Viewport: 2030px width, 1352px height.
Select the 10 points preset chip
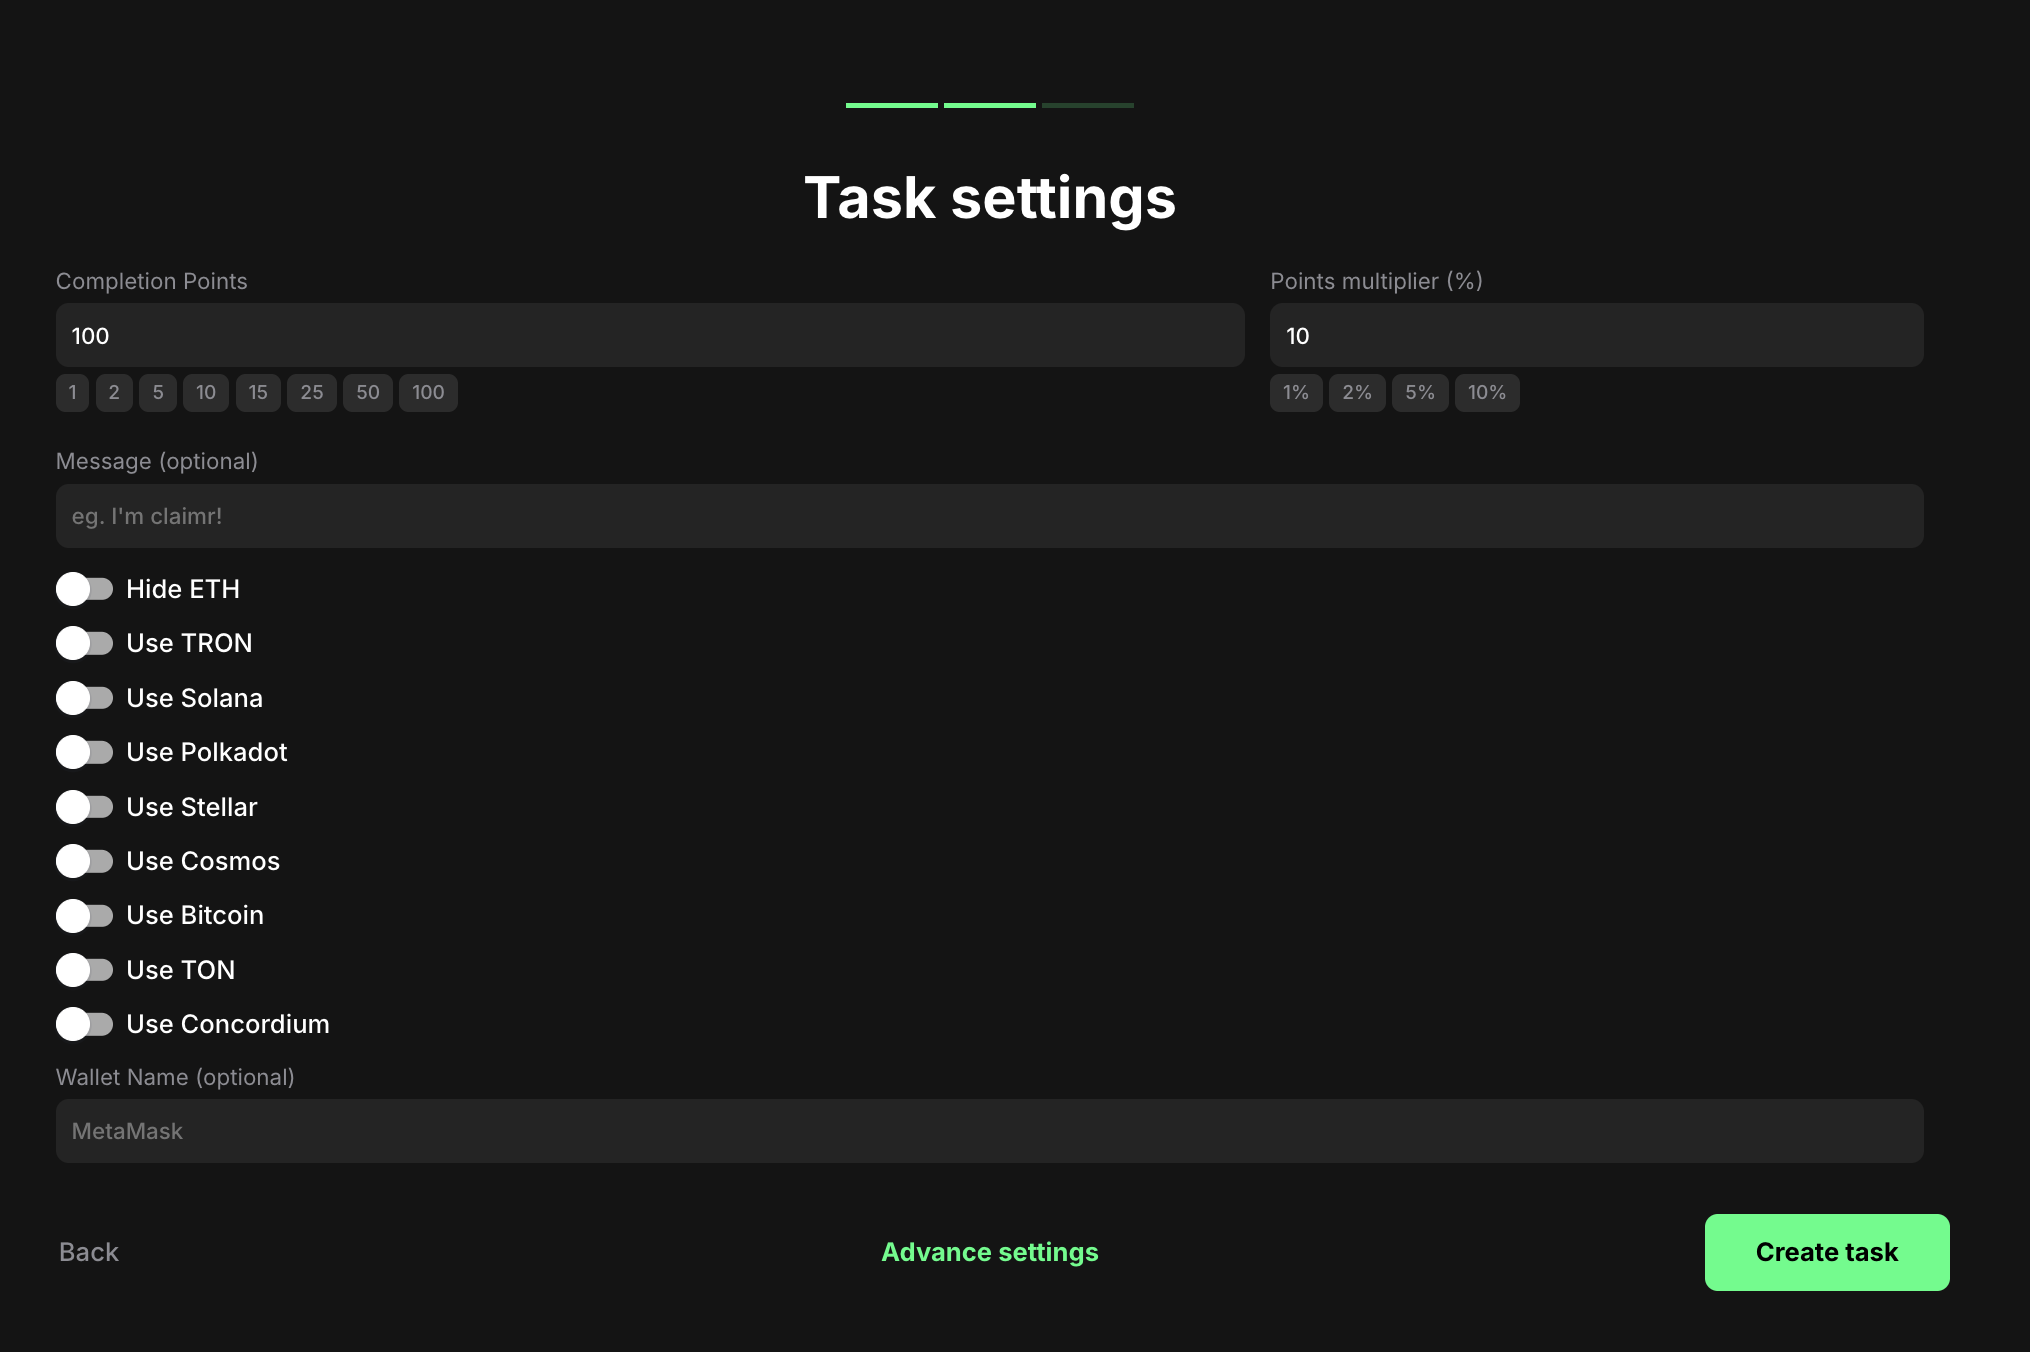coord(206,393)
